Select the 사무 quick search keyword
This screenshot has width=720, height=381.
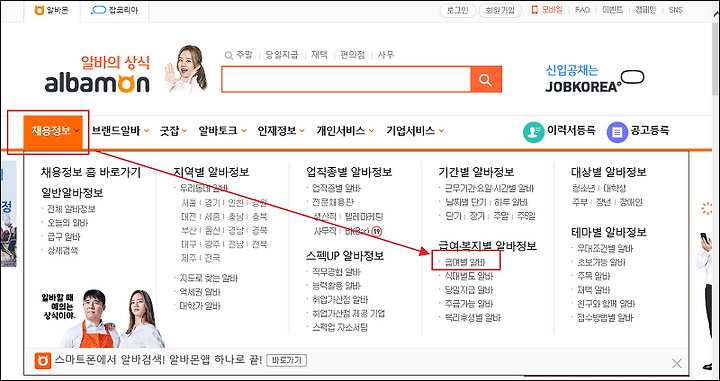point(386,55)
